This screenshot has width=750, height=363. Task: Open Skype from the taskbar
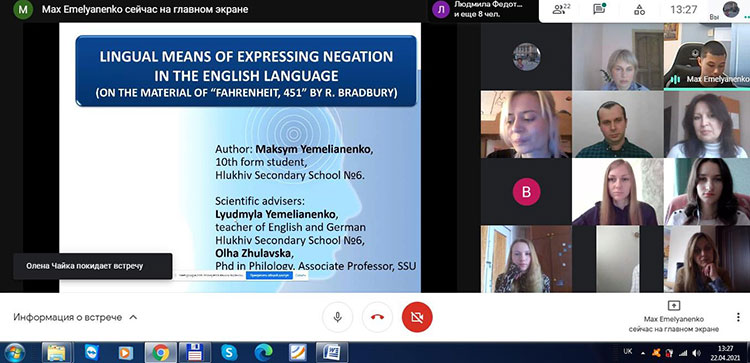[230, 352]
